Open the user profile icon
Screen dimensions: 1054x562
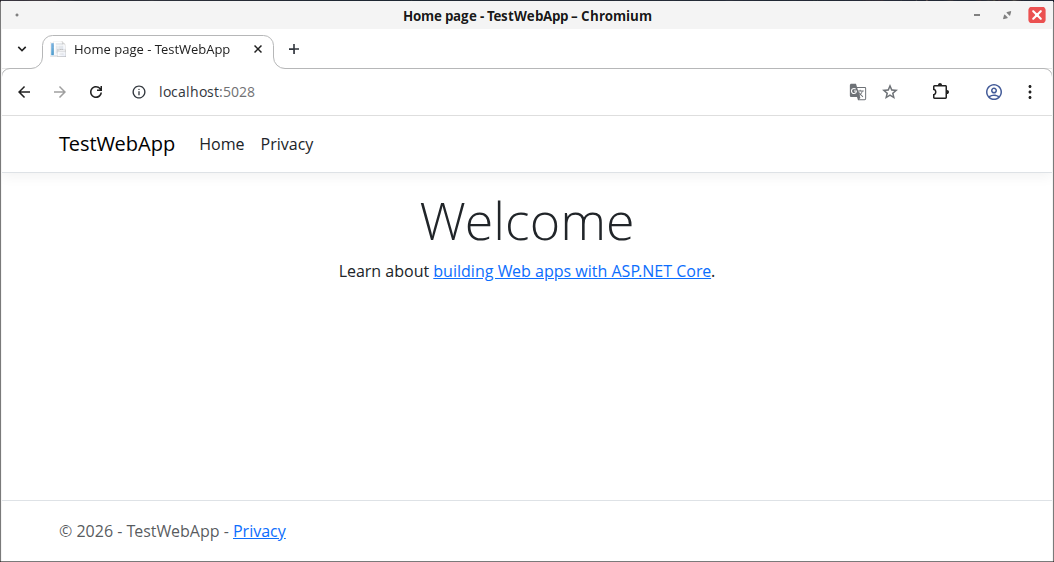994,92
